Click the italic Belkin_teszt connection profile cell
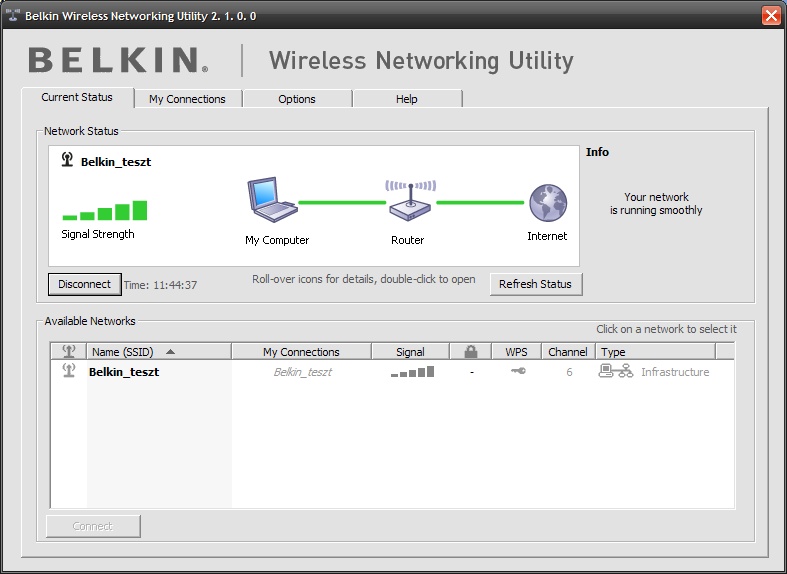This screenshot has width=787, height=574. point(303,372)
